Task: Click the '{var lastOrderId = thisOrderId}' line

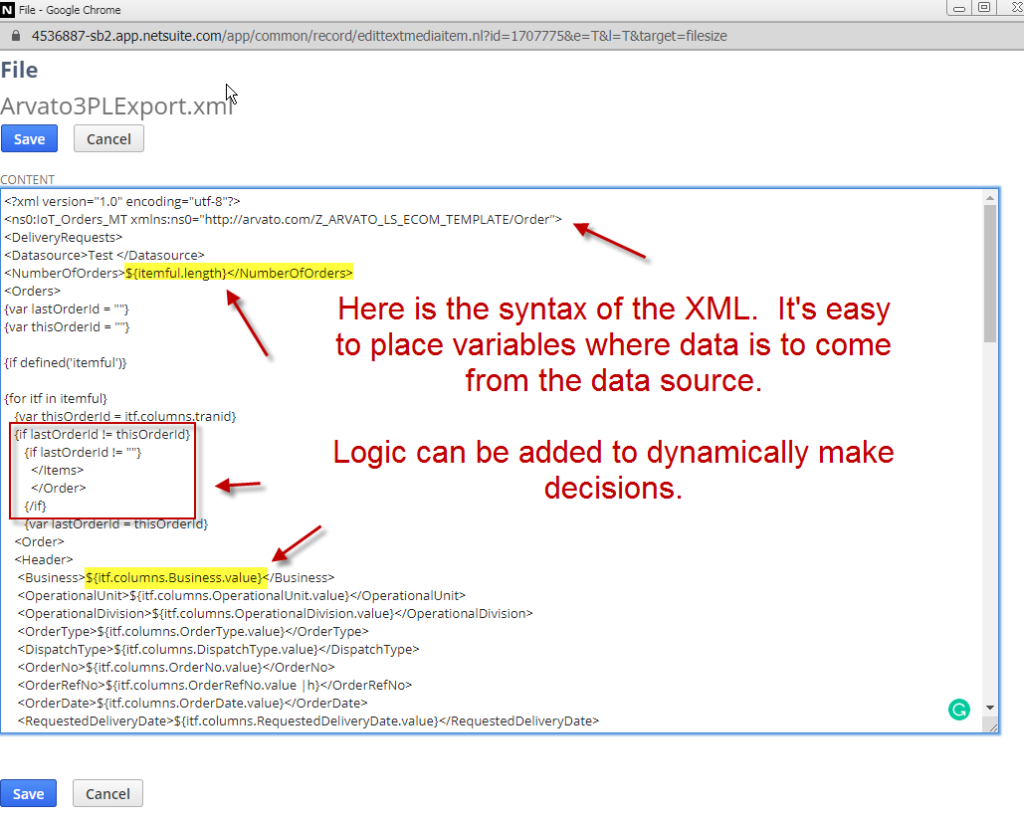Action: 116,524
